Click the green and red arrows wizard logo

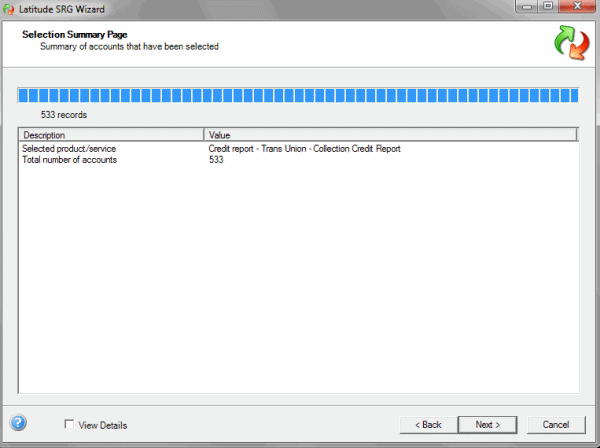pos(572,43)
